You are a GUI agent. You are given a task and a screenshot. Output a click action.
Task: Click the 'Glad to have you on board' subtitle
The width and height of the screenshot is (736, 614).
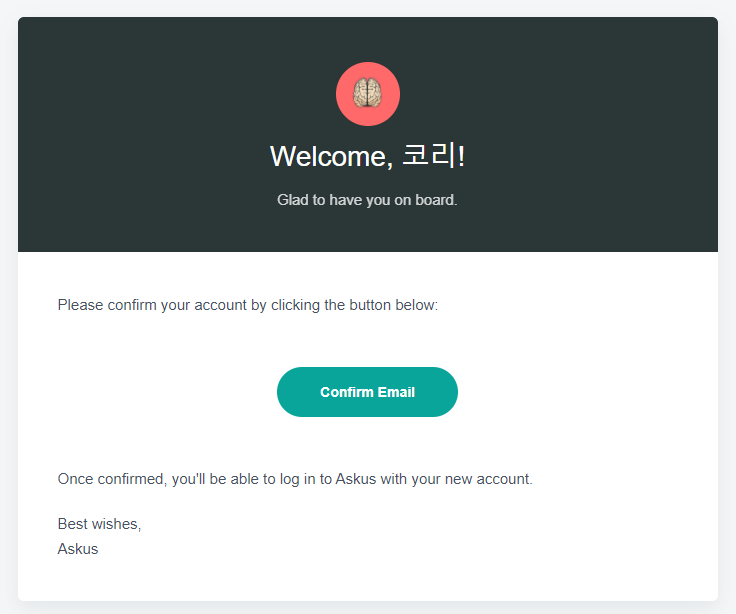pos(367,200)
